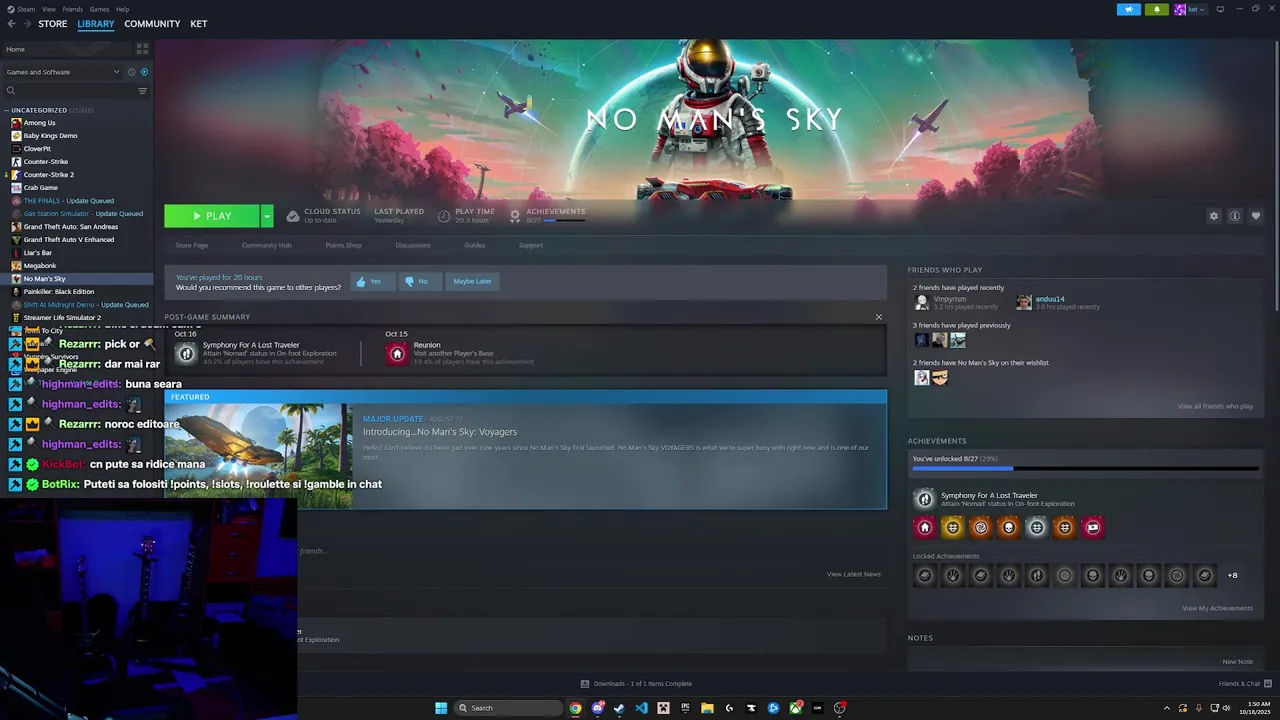Open the Help menu
This screenshot has height=720, width=1280.
pos(122,9)
